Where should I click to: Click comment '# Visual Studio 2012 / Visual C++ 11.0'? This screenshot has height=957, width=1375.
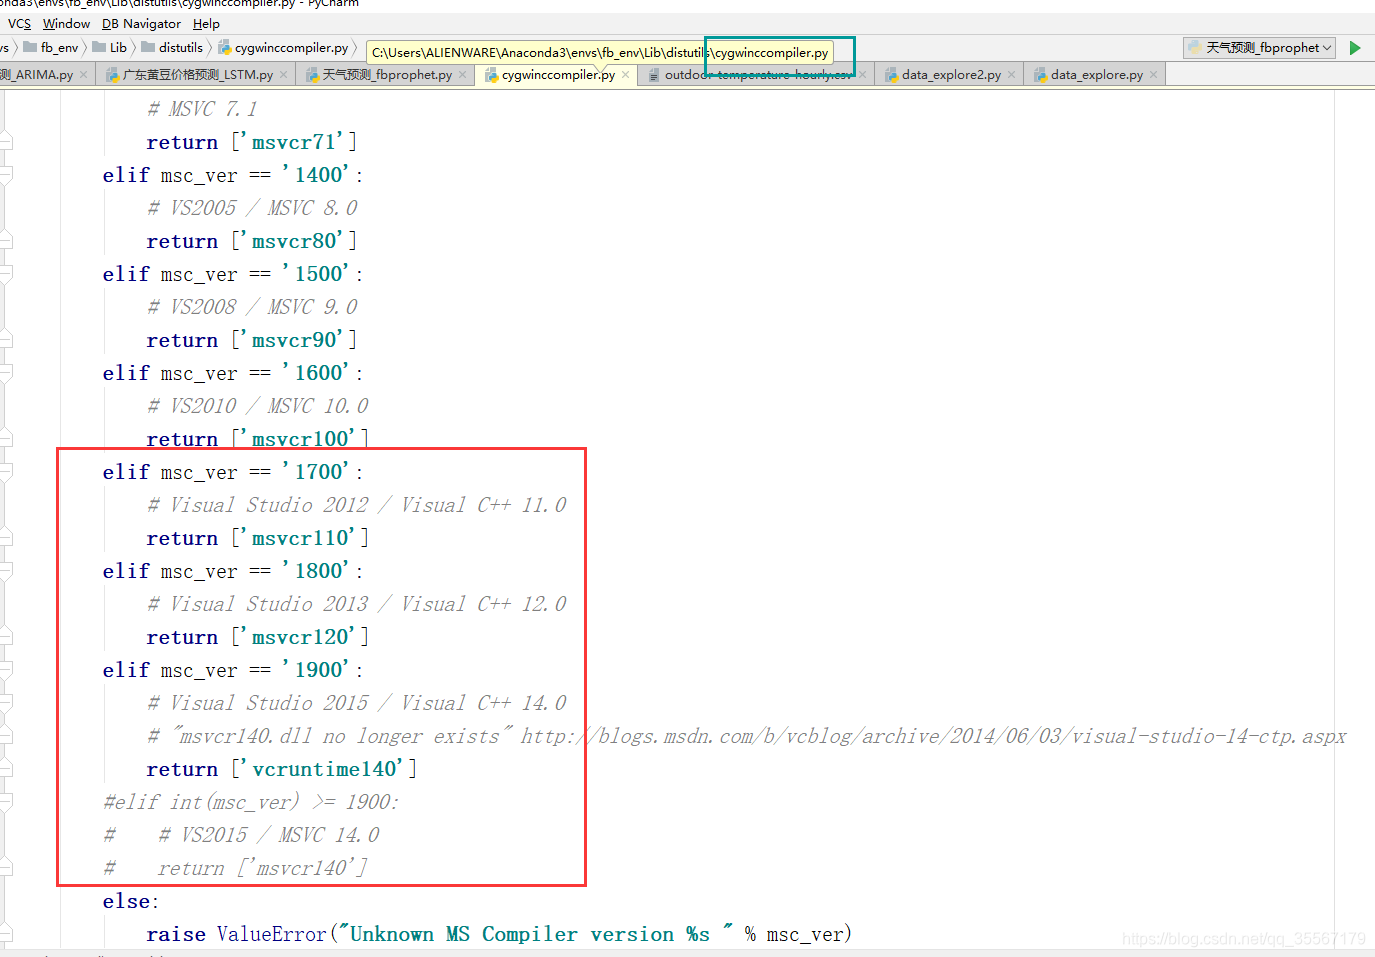coord(357,505)
